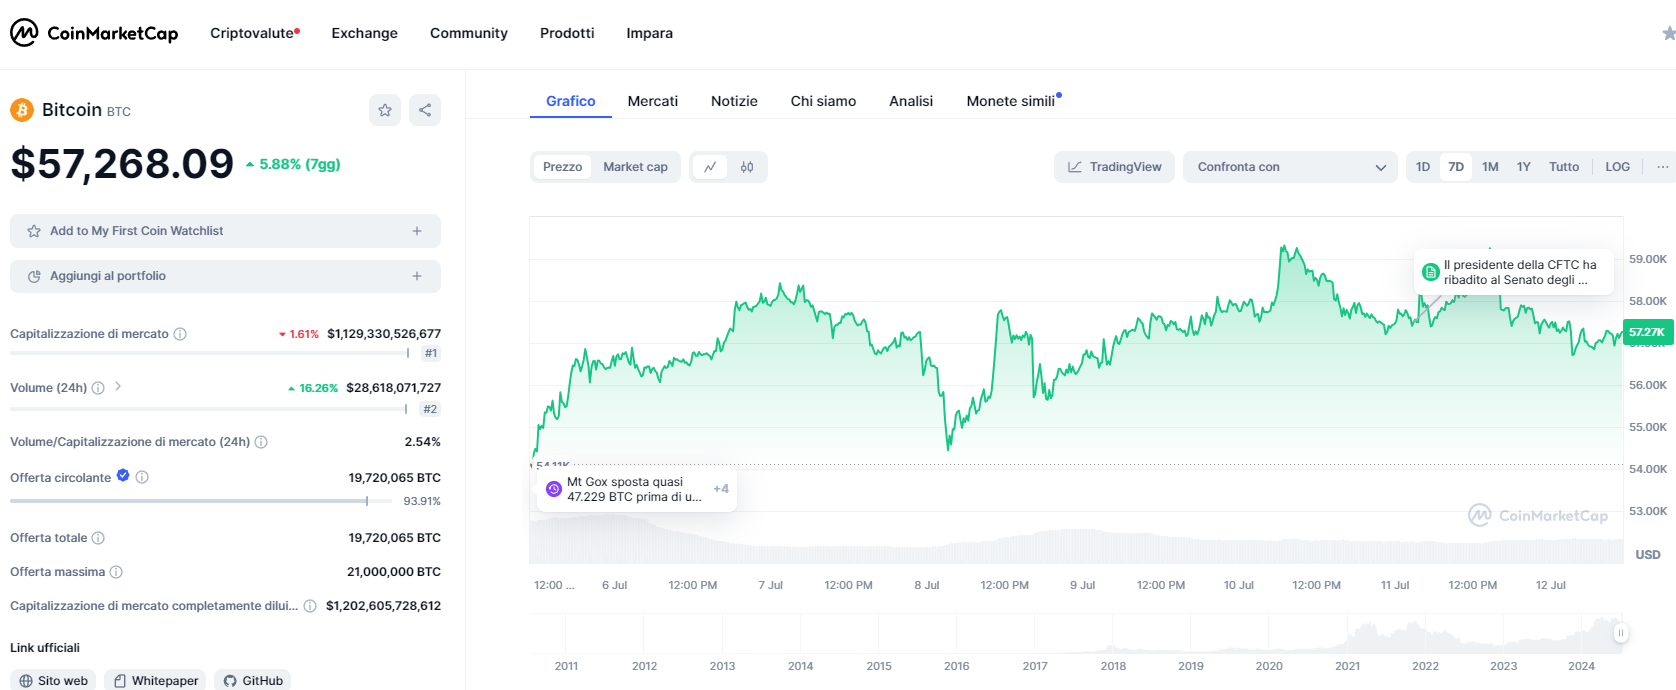The width and height of the screenshot is (1676, 690).
Task: Expand Volume (24h) details chevron
Action: click(x=118, y=386)
